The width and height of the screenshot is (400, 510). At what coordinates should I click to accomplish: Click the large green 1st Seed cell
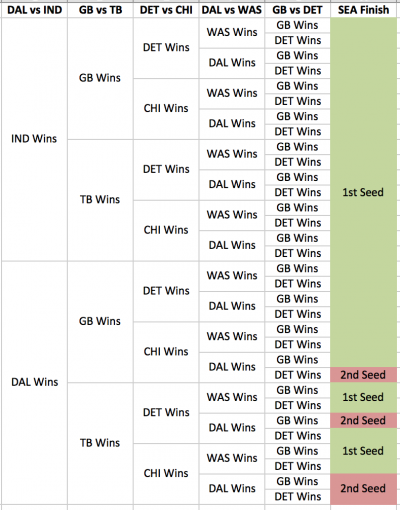coord(363,192)
